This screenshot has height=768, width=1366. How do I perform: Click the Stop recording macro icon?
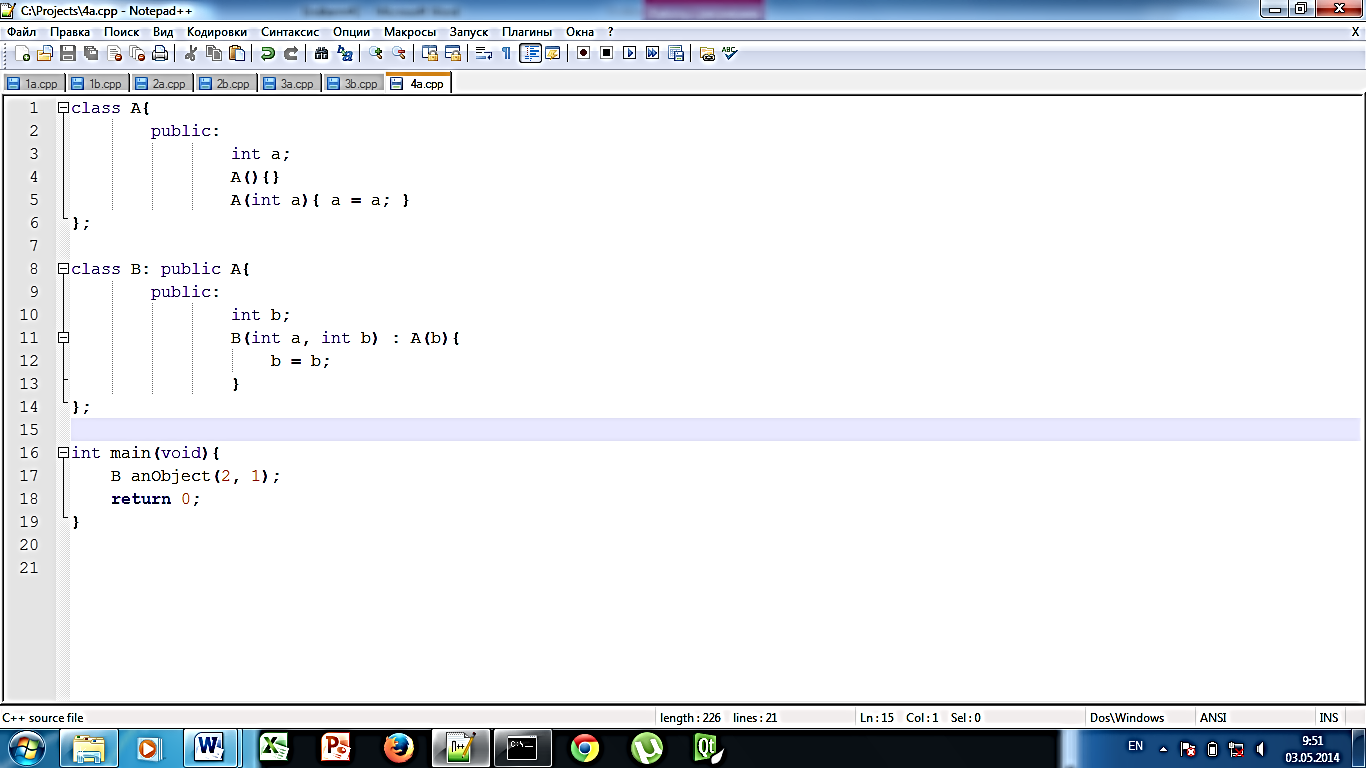(x=606, y=53)
